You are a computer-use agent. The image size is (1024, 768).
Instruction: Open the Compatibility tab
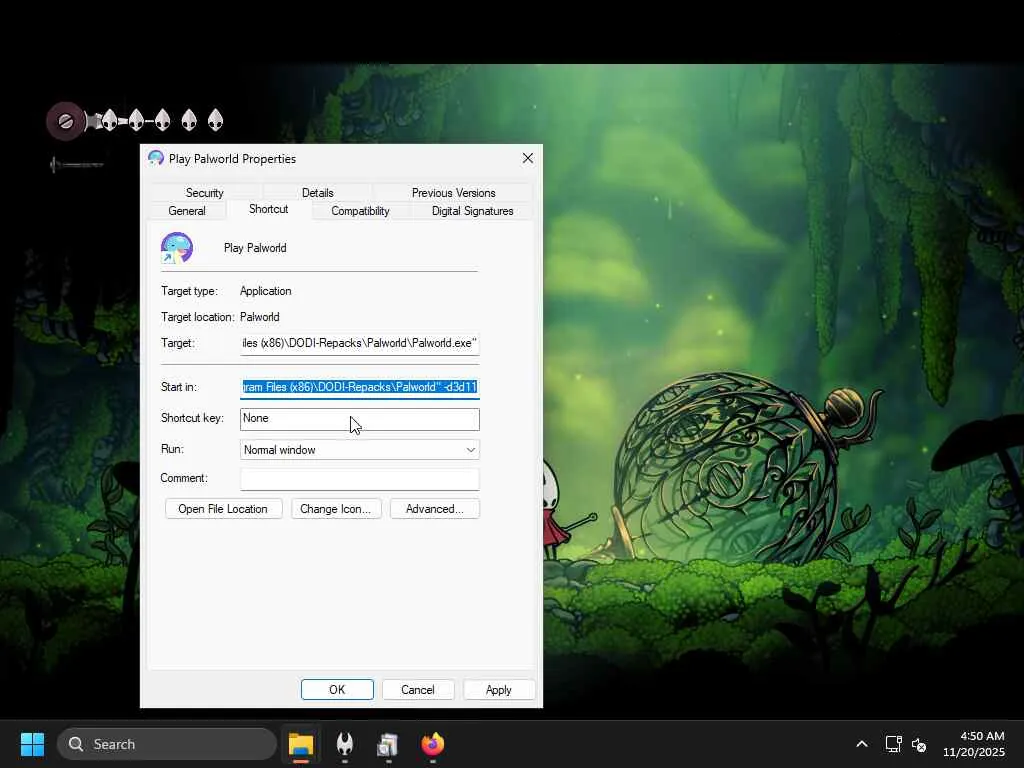click(360, 211)
